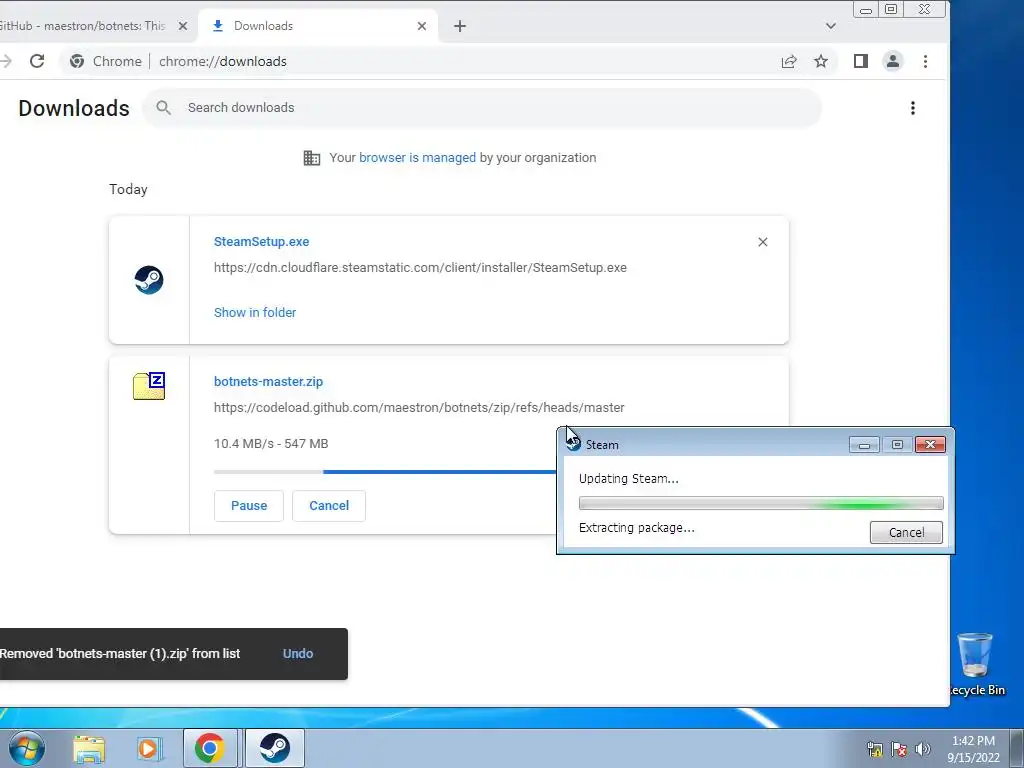The height and width of the screenshot is (768, 1024).
Task: Click the Chrome site info icon in address bar
Action: [x=77, y=61]
